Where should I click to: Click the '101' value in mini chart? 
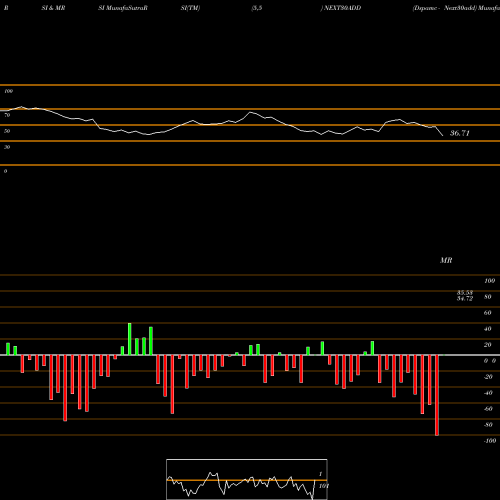tap(324, 486)
